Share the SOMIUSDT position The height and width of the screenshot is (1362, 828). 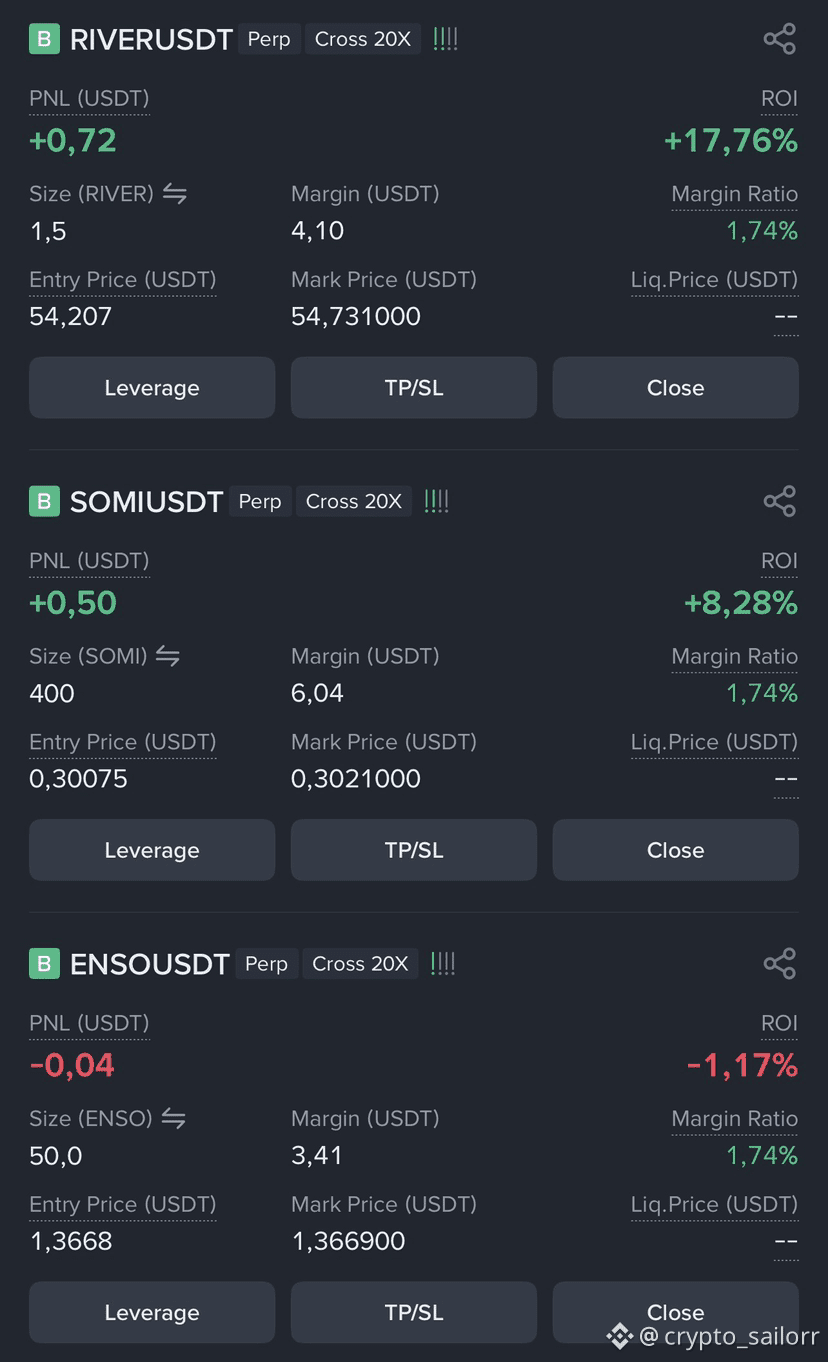click(779, 501)
